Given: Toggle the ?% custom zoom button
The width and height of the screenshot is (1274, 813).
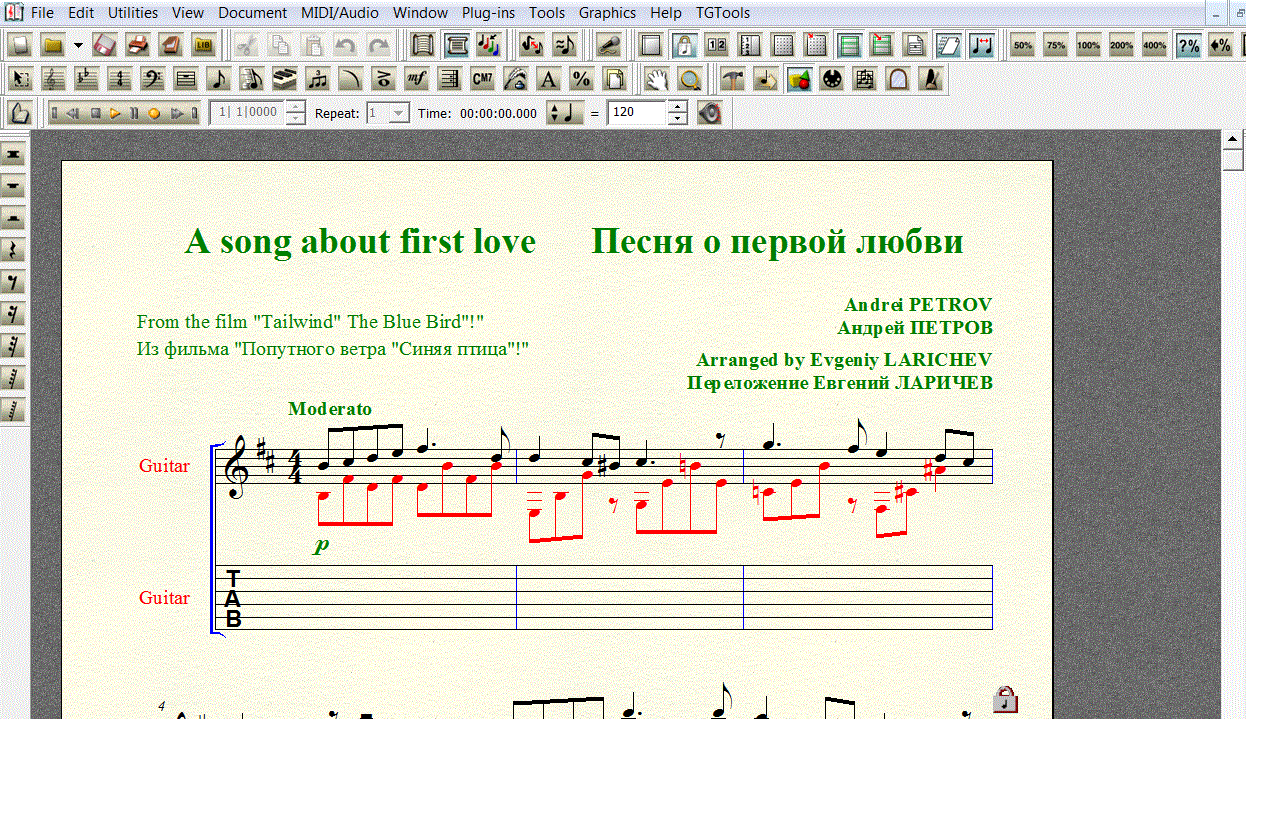Looking at the screenshot, I should (x=1188, y=45).
